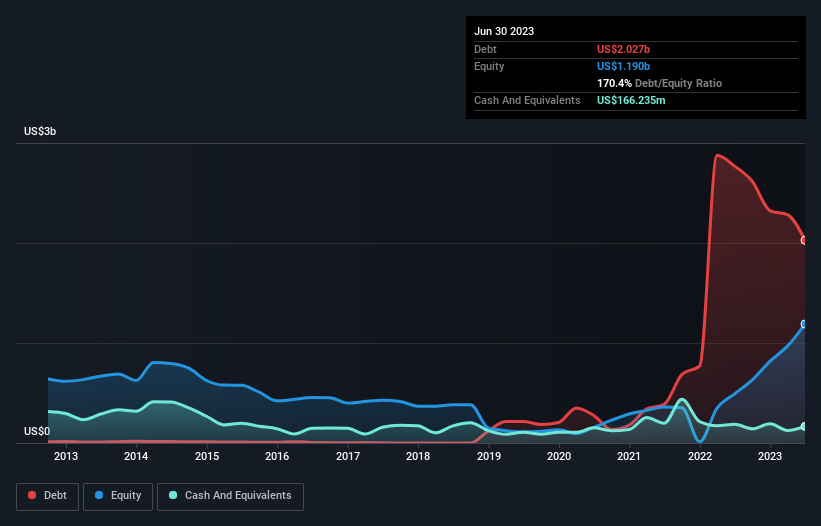Click the 2017 x-axis label
Screen dimensions: 821x526
348,456
